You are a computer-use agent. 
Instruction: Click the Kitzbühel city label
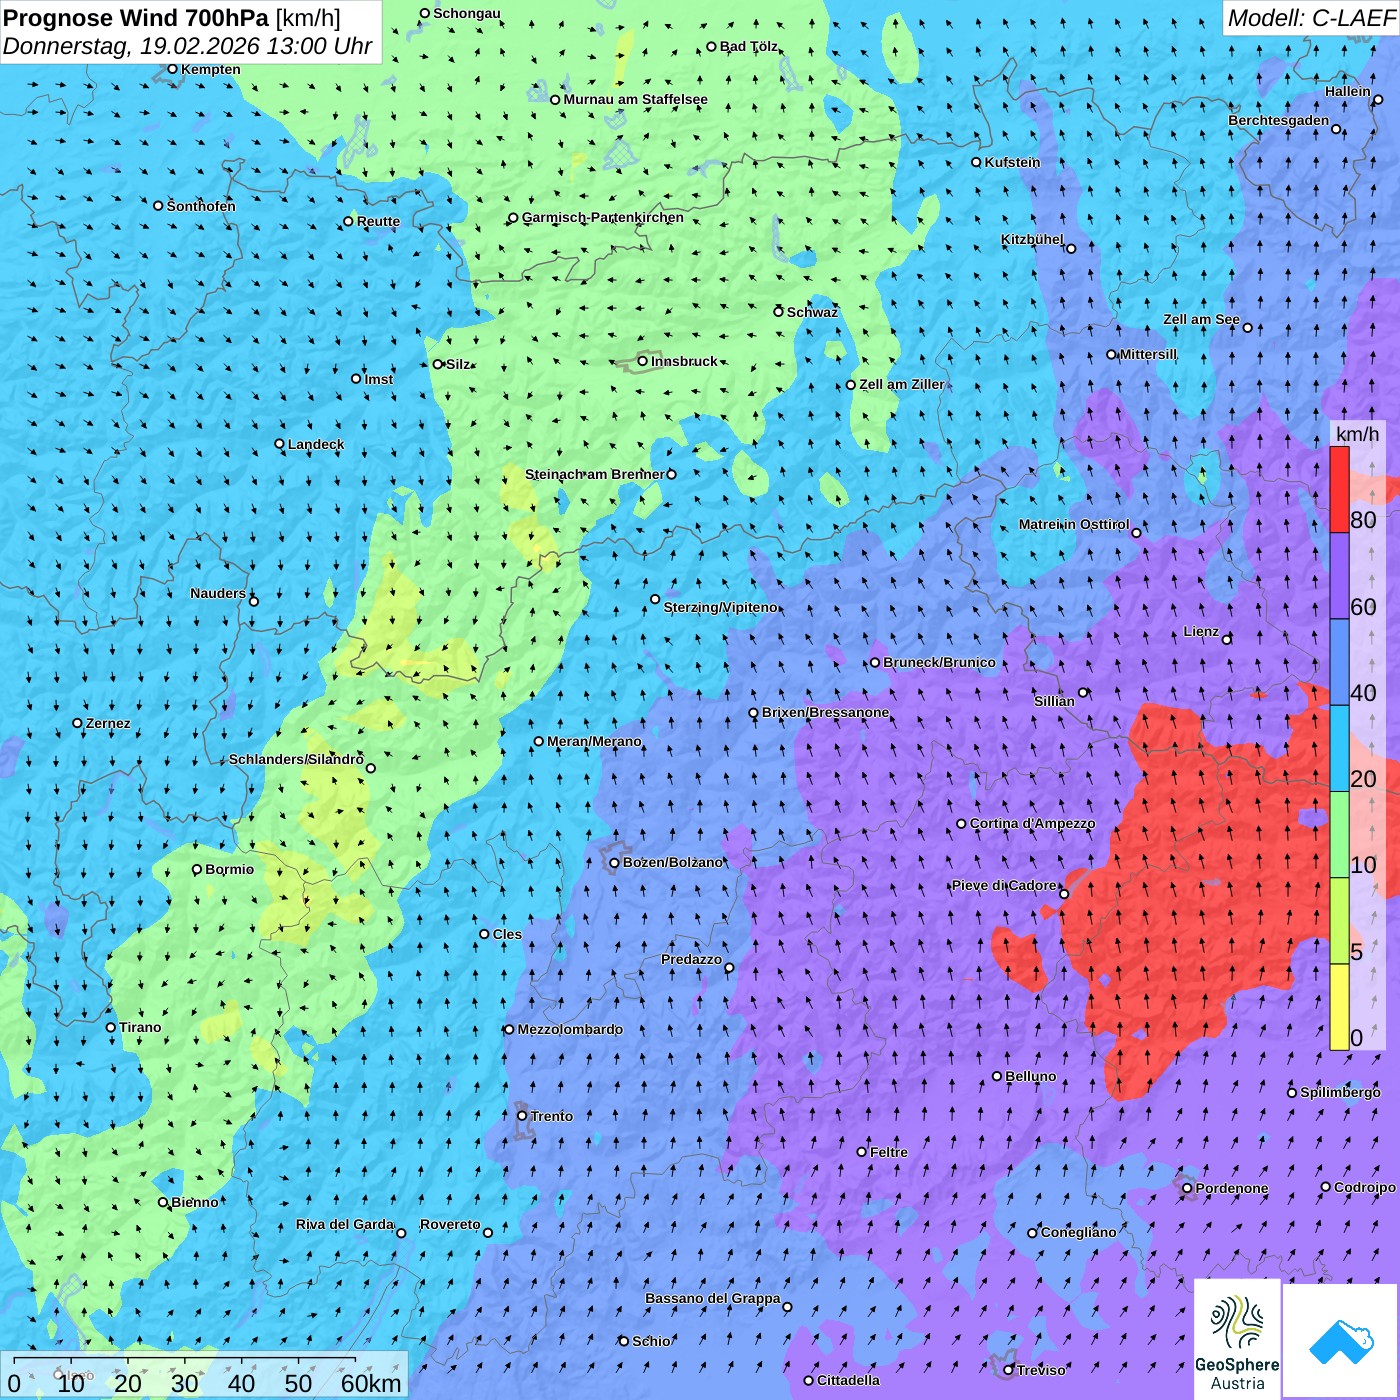[1032, 239]
